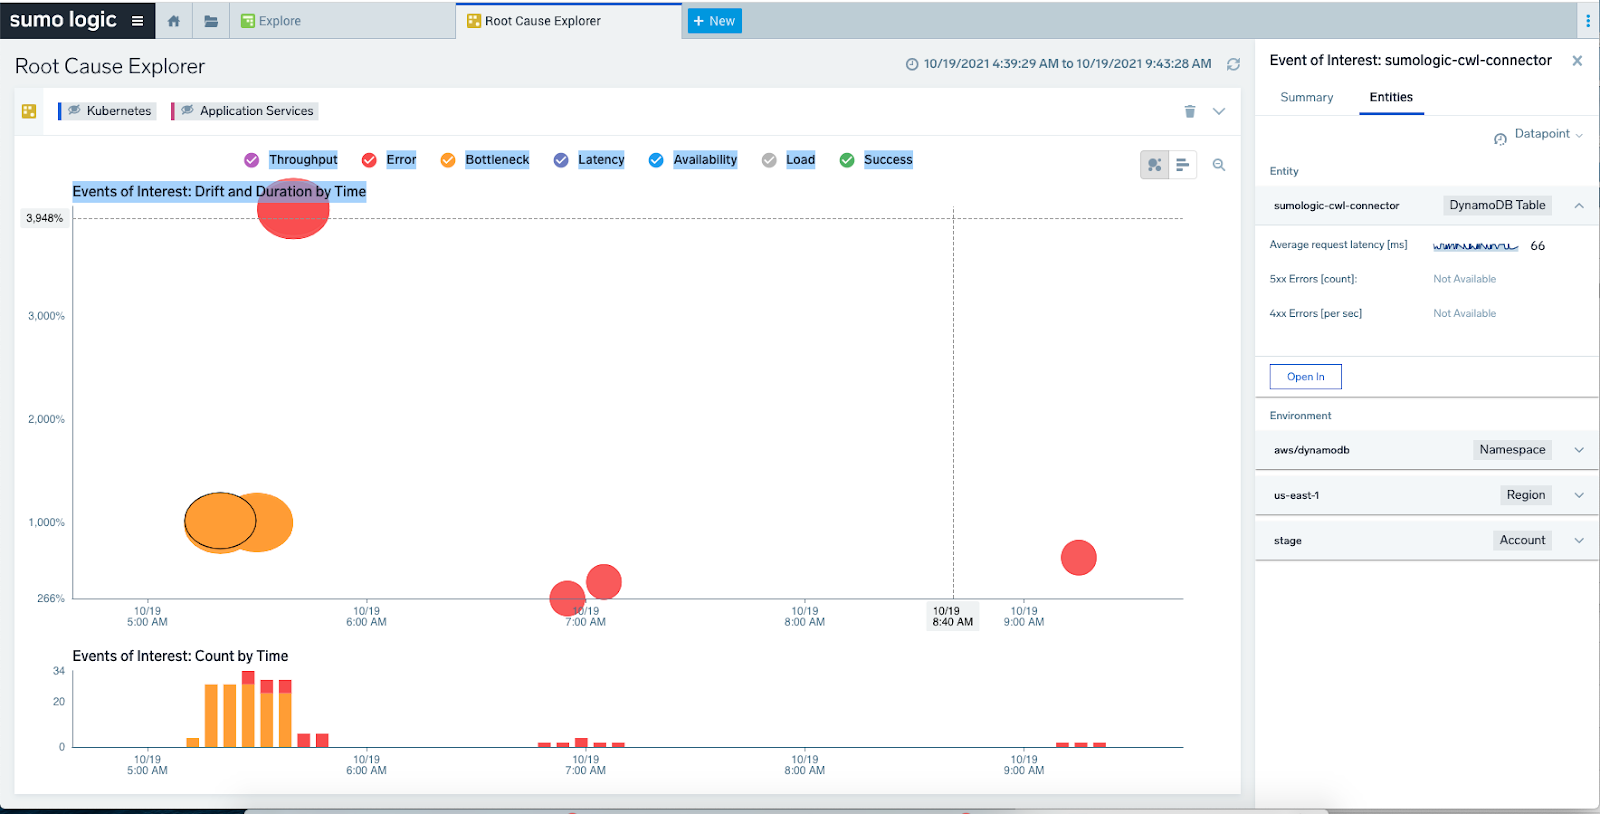Click the Namespace tag
1600x814 pixels.
coord(1512,450)
